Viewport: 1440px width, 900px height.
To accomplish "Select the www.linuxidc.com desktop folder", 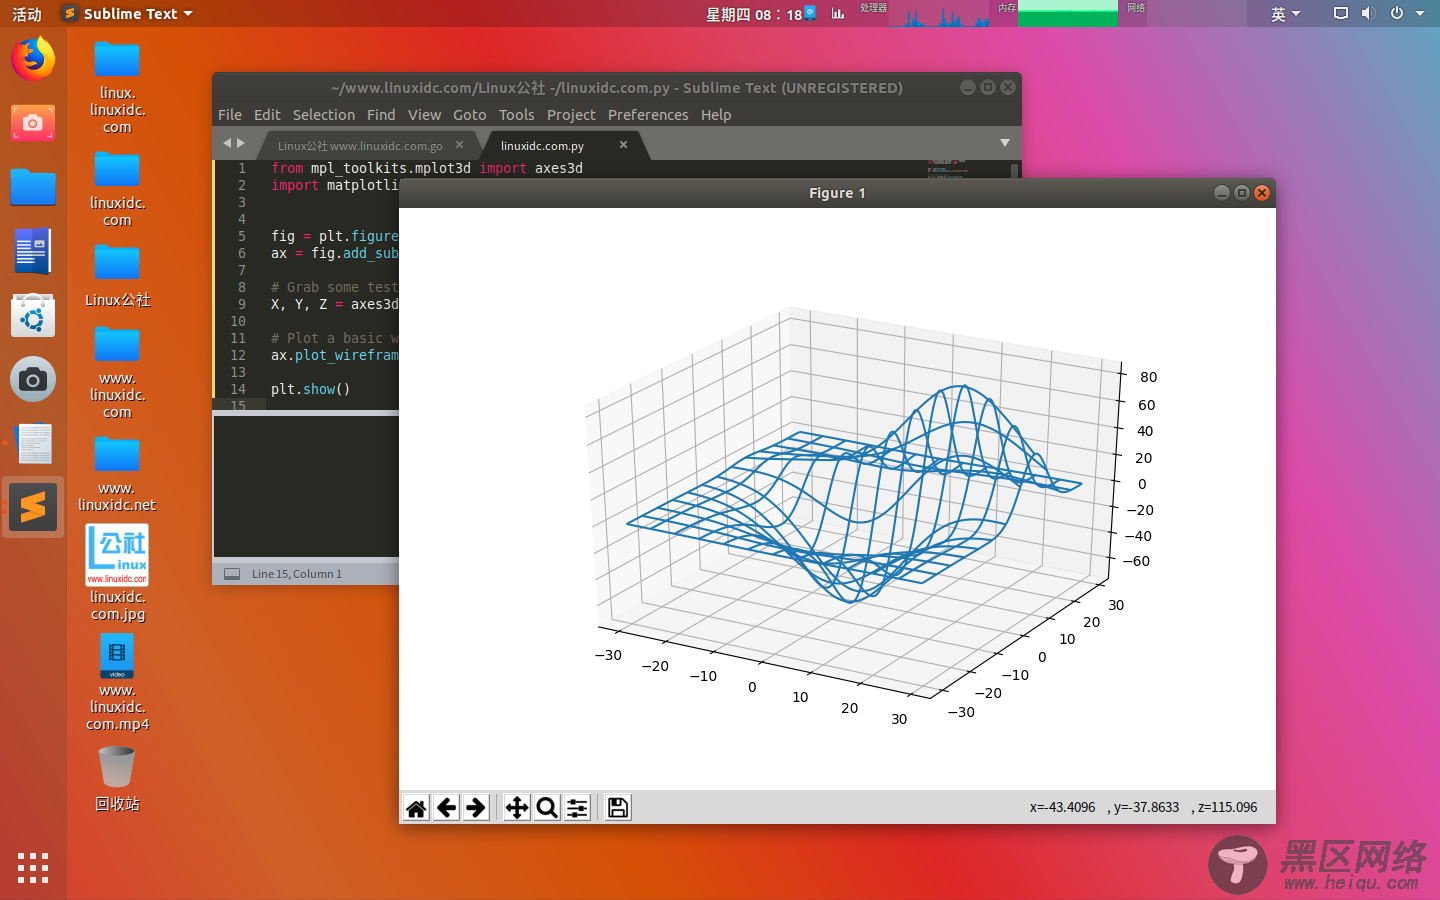I will [117, 372].
